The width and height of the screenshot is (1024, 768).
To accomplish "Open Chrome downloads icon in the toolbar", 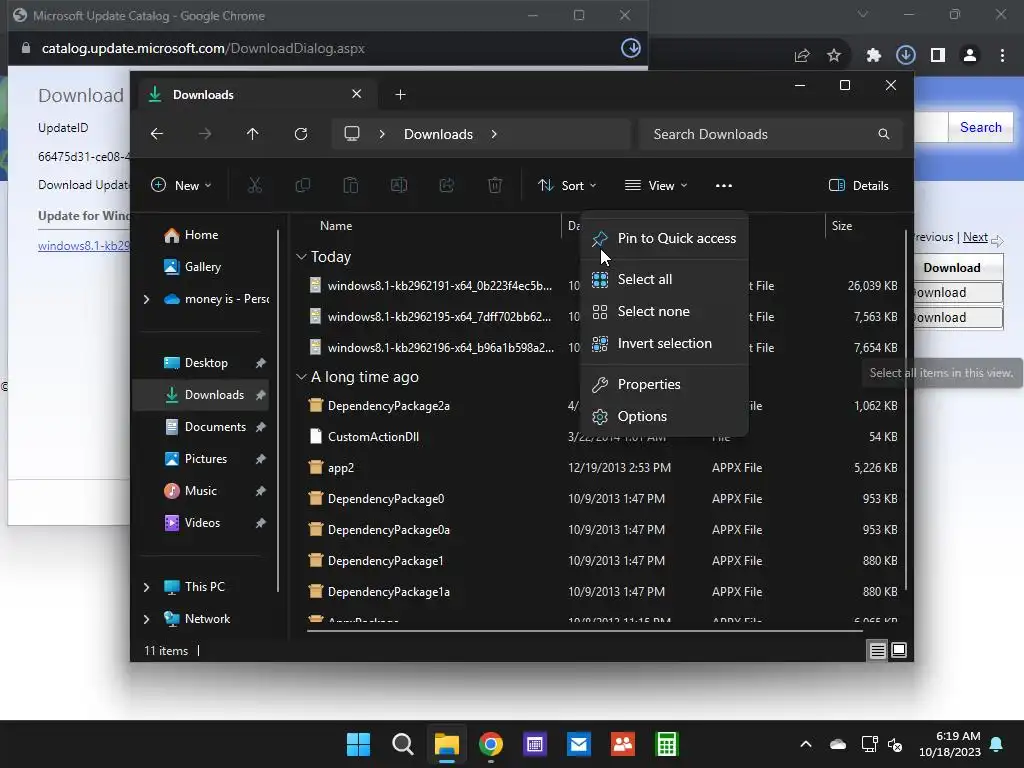I will pyautogui.click(x=906, y=55).
